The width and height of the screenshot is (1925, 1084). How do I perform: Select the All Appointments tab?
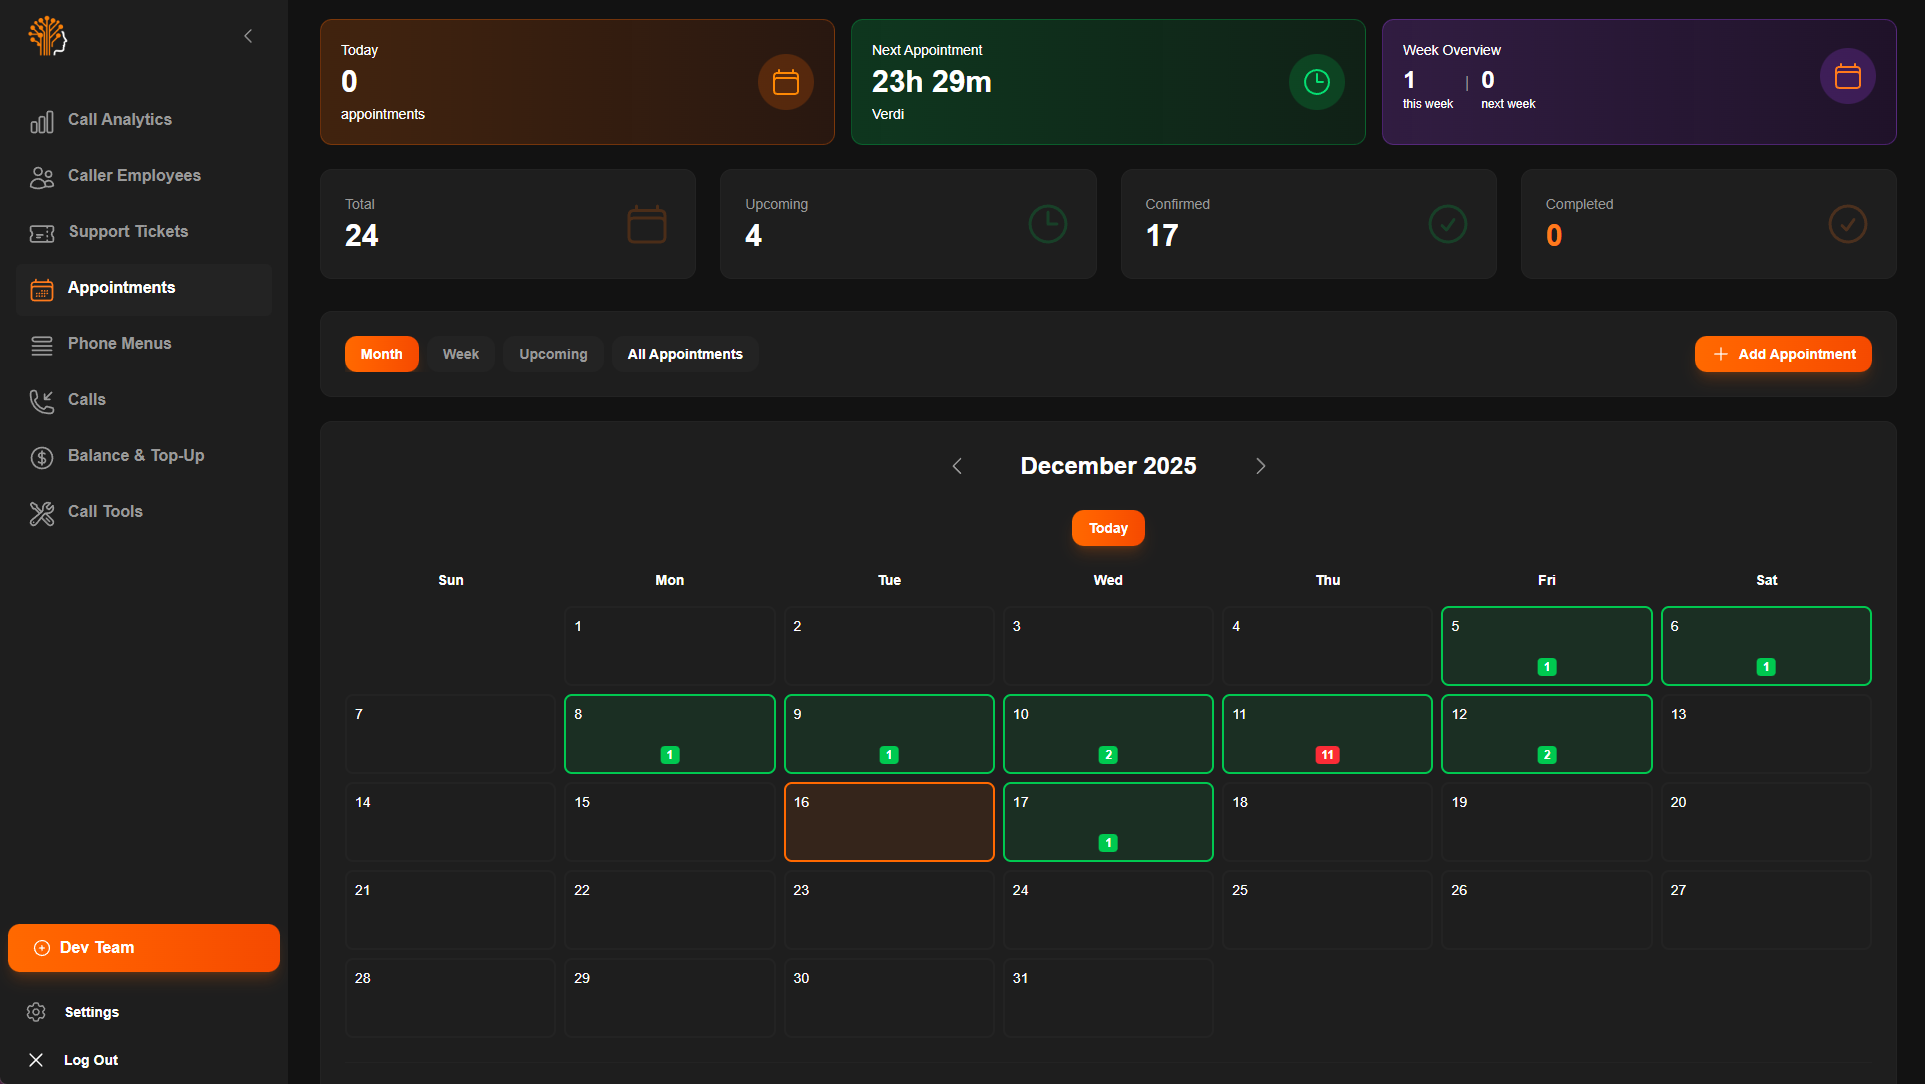(x=685, y=354)
